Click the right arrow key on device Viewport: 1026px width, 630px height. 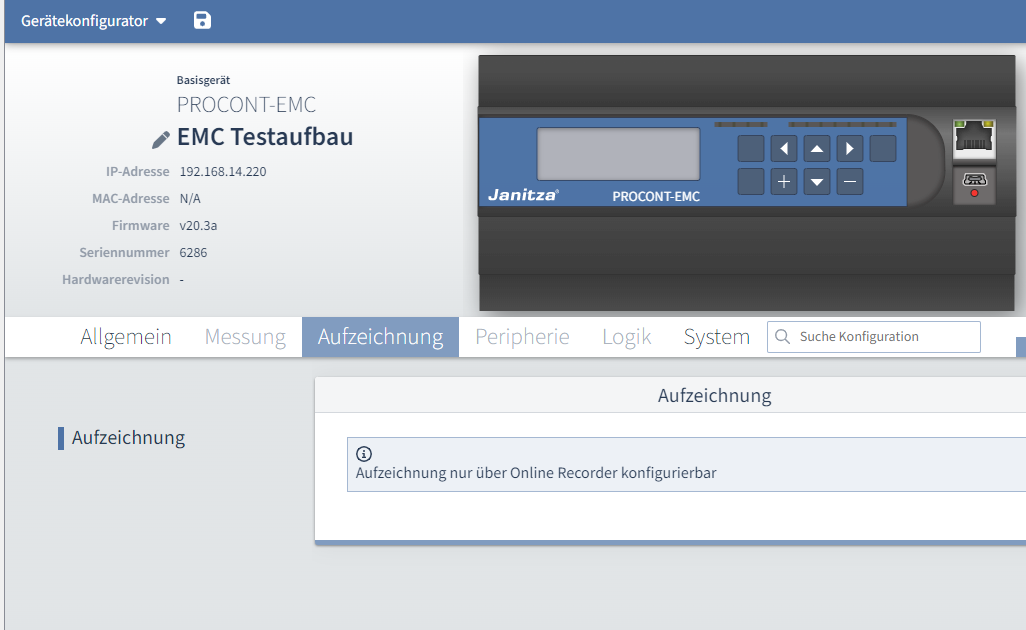coord(849,149)
